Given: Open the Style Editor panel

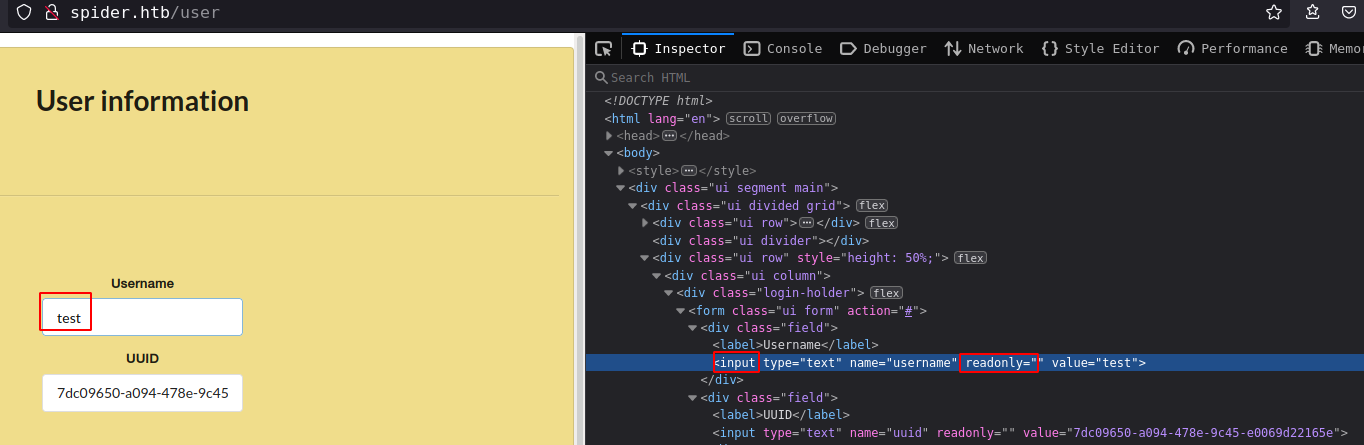Looking at the screenshot, I should [x=1100, y=49].
